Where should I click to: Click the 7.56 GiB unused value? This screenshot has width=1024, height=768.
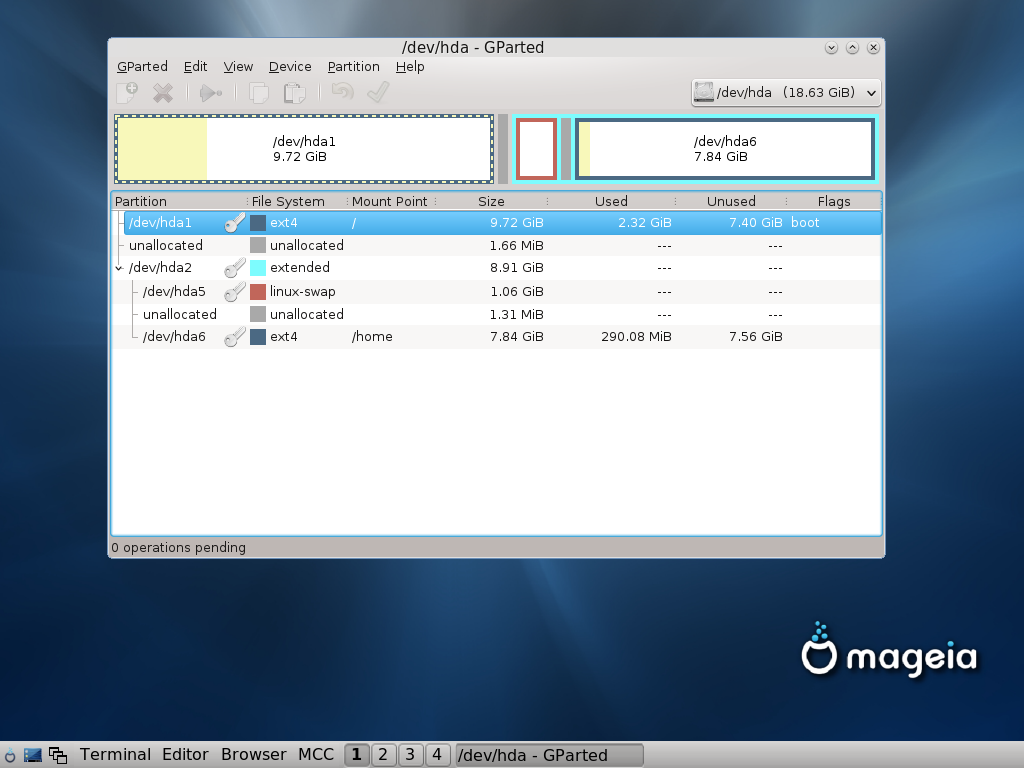[x=756, y=337]
